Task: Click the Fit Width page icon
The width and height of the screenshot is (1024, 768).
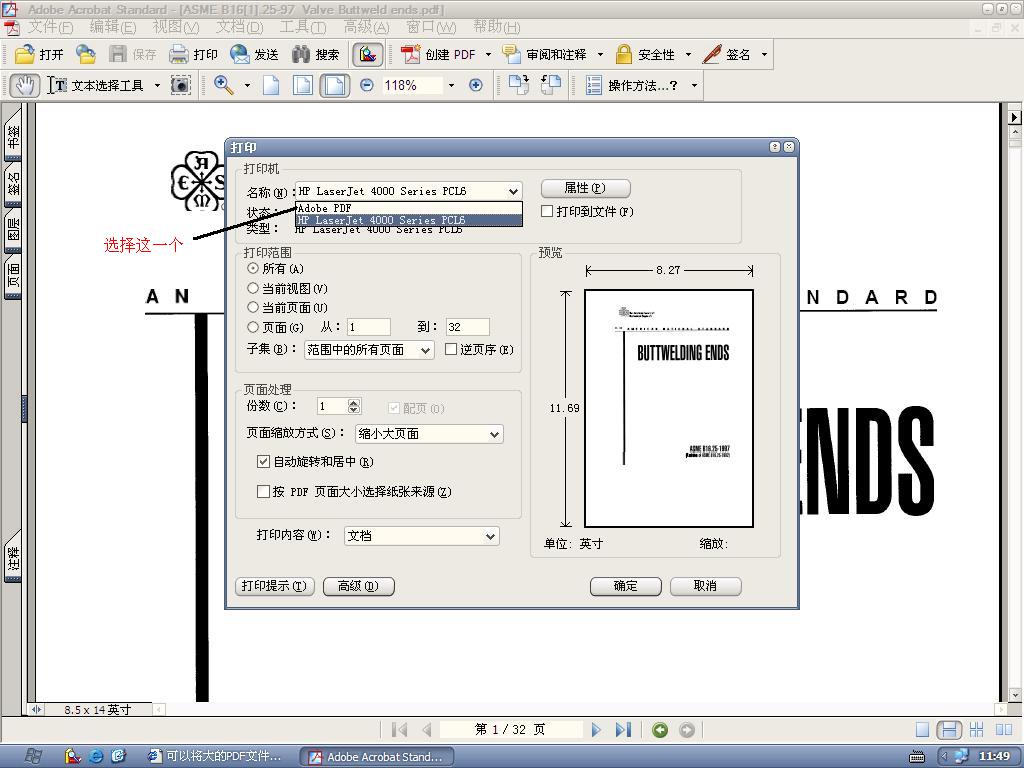Action: (x=334, y=86)
